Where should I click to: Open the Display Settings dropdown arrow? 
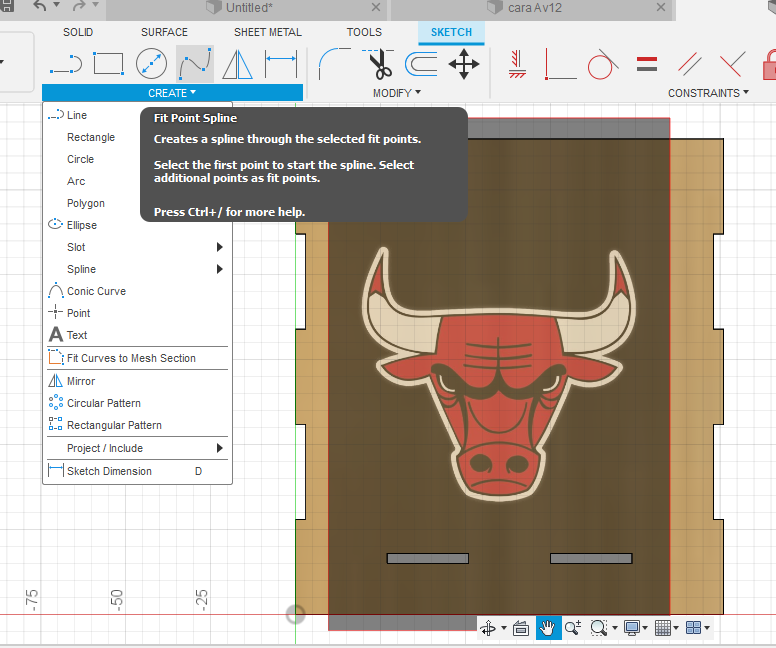[645, 628]
